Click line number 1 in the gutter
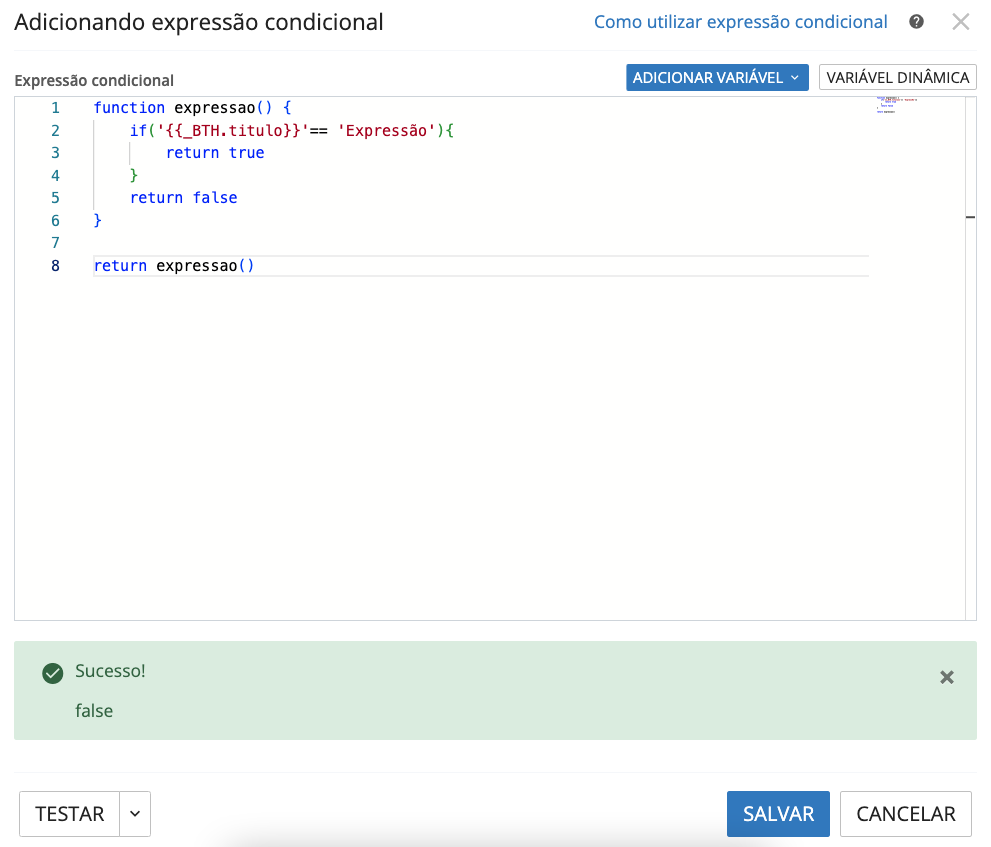The image size is (991, 847). [x=55, y=108]
